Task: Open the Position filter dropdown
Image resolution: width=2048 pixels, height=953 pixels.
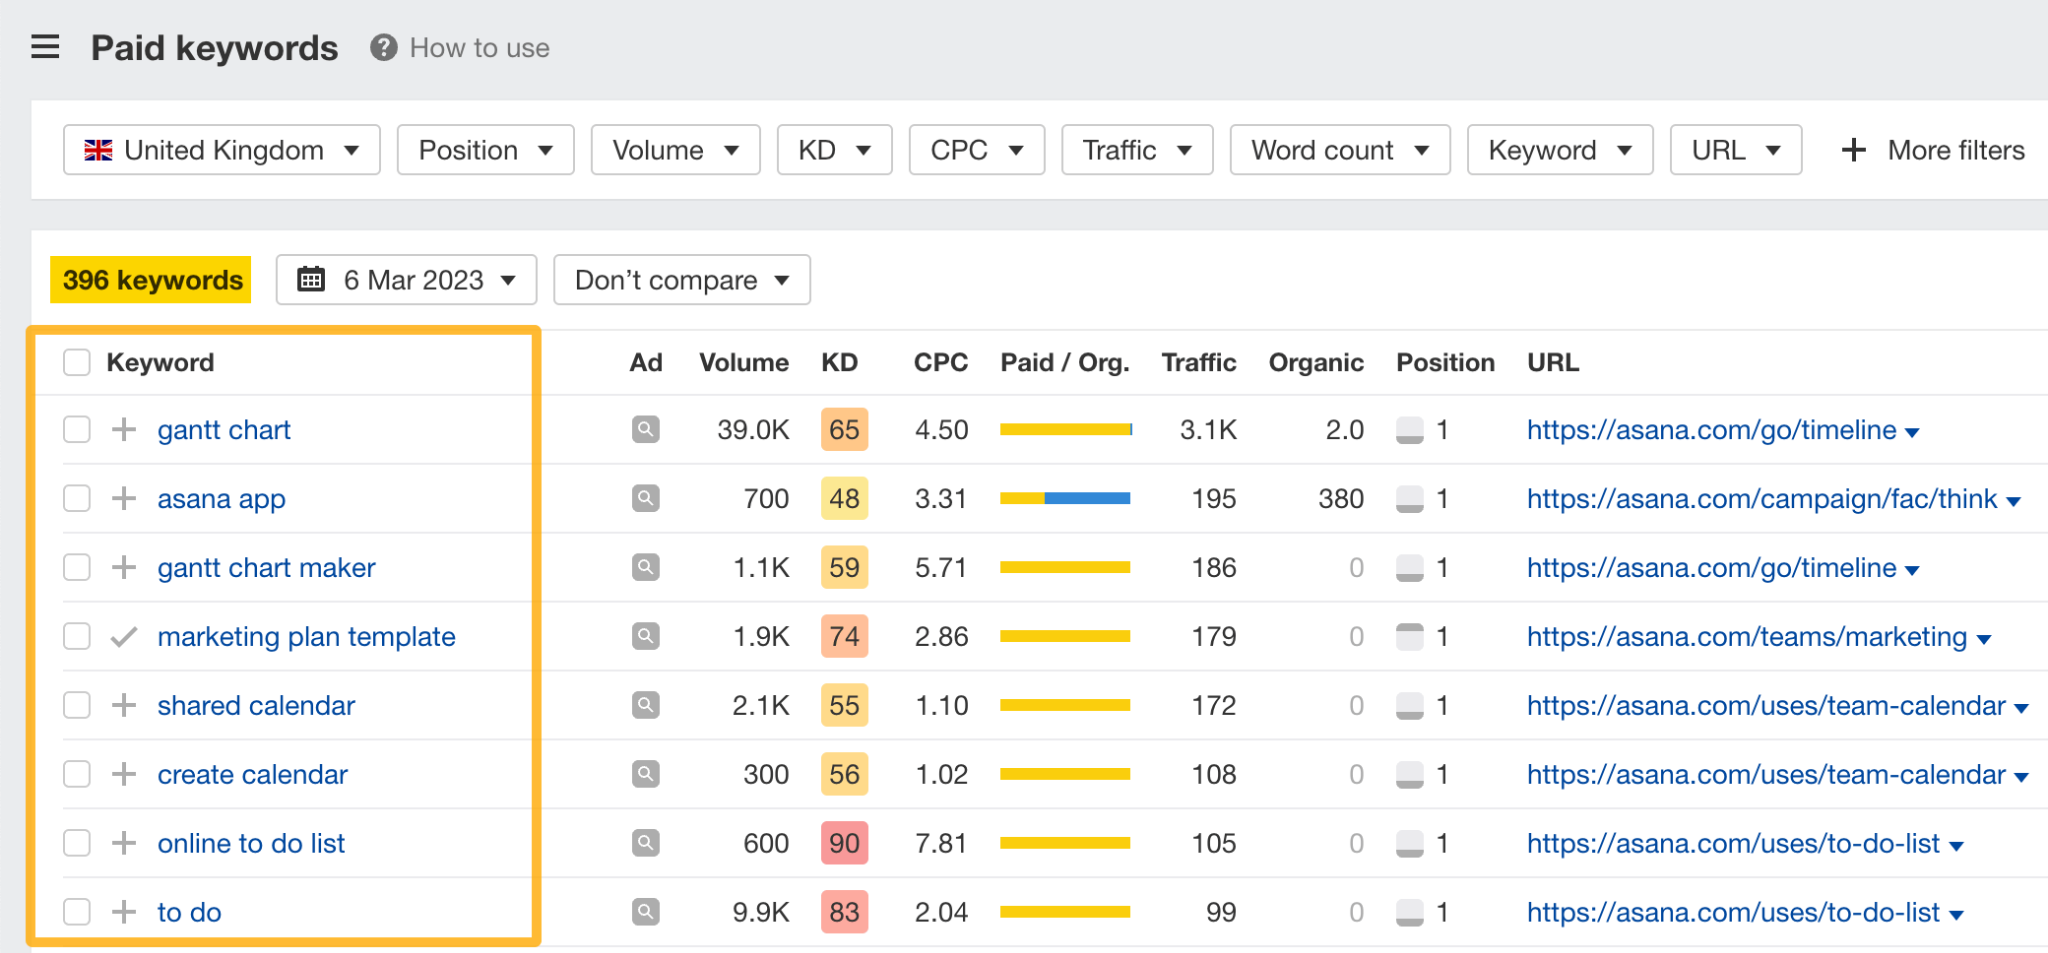Action: 485,149
